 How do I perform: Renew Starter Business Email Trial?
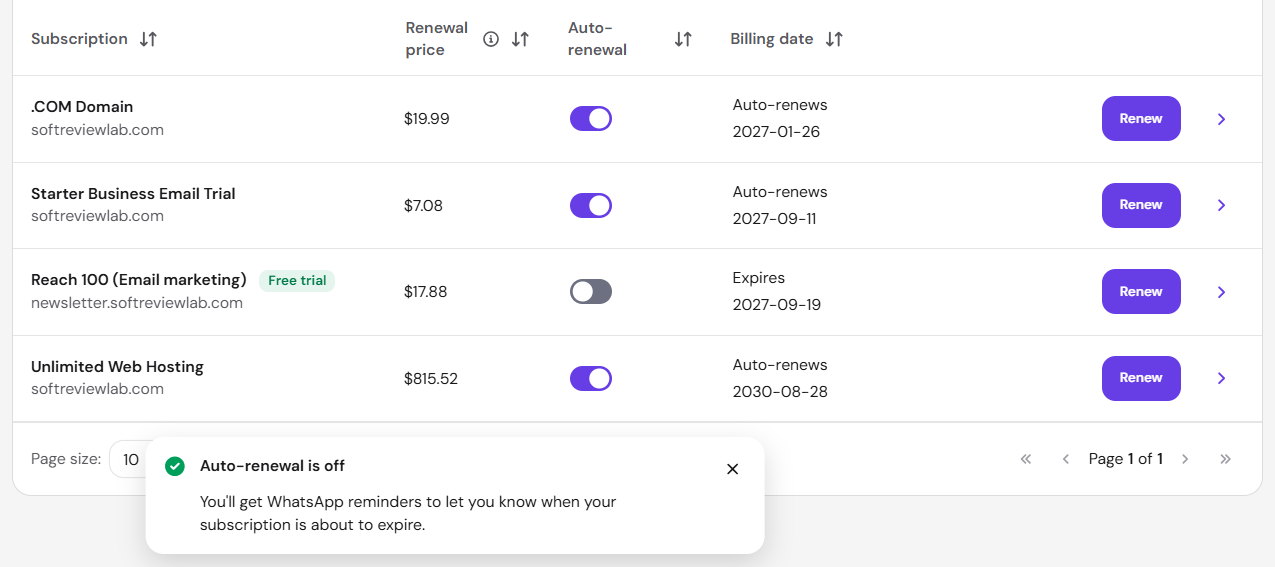coord(1141,205)
